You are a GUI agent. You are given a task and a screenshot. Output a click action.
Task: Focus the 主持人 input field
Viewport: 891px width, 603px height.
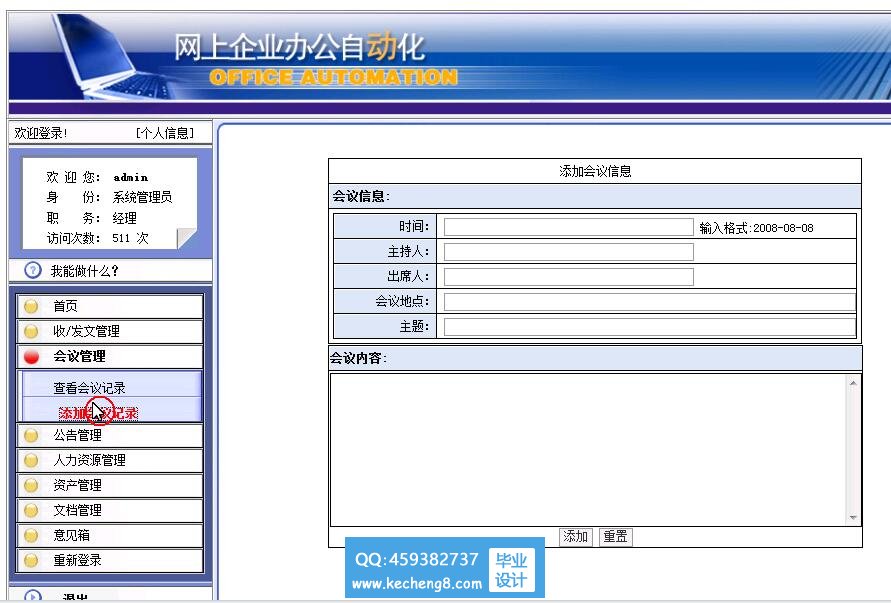(568, 252)
